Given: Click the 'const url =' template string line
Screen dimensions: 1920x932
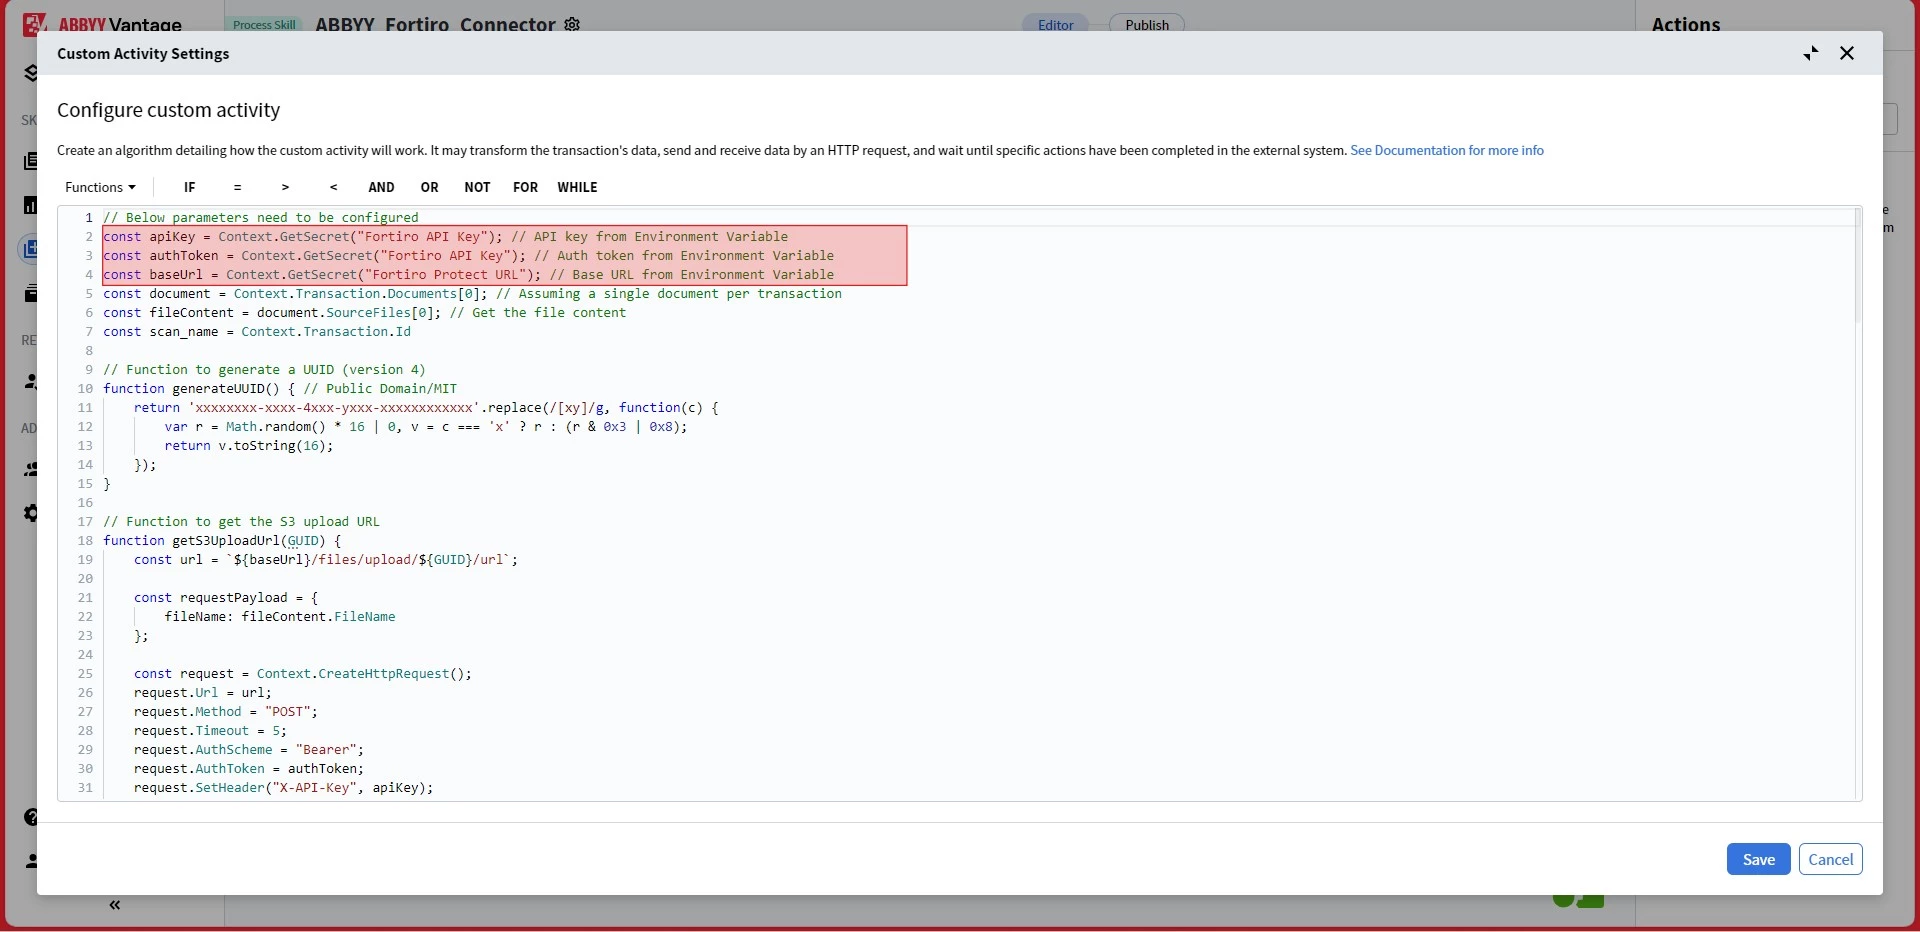Looking at the screenshot, I should tap(326, 559).
